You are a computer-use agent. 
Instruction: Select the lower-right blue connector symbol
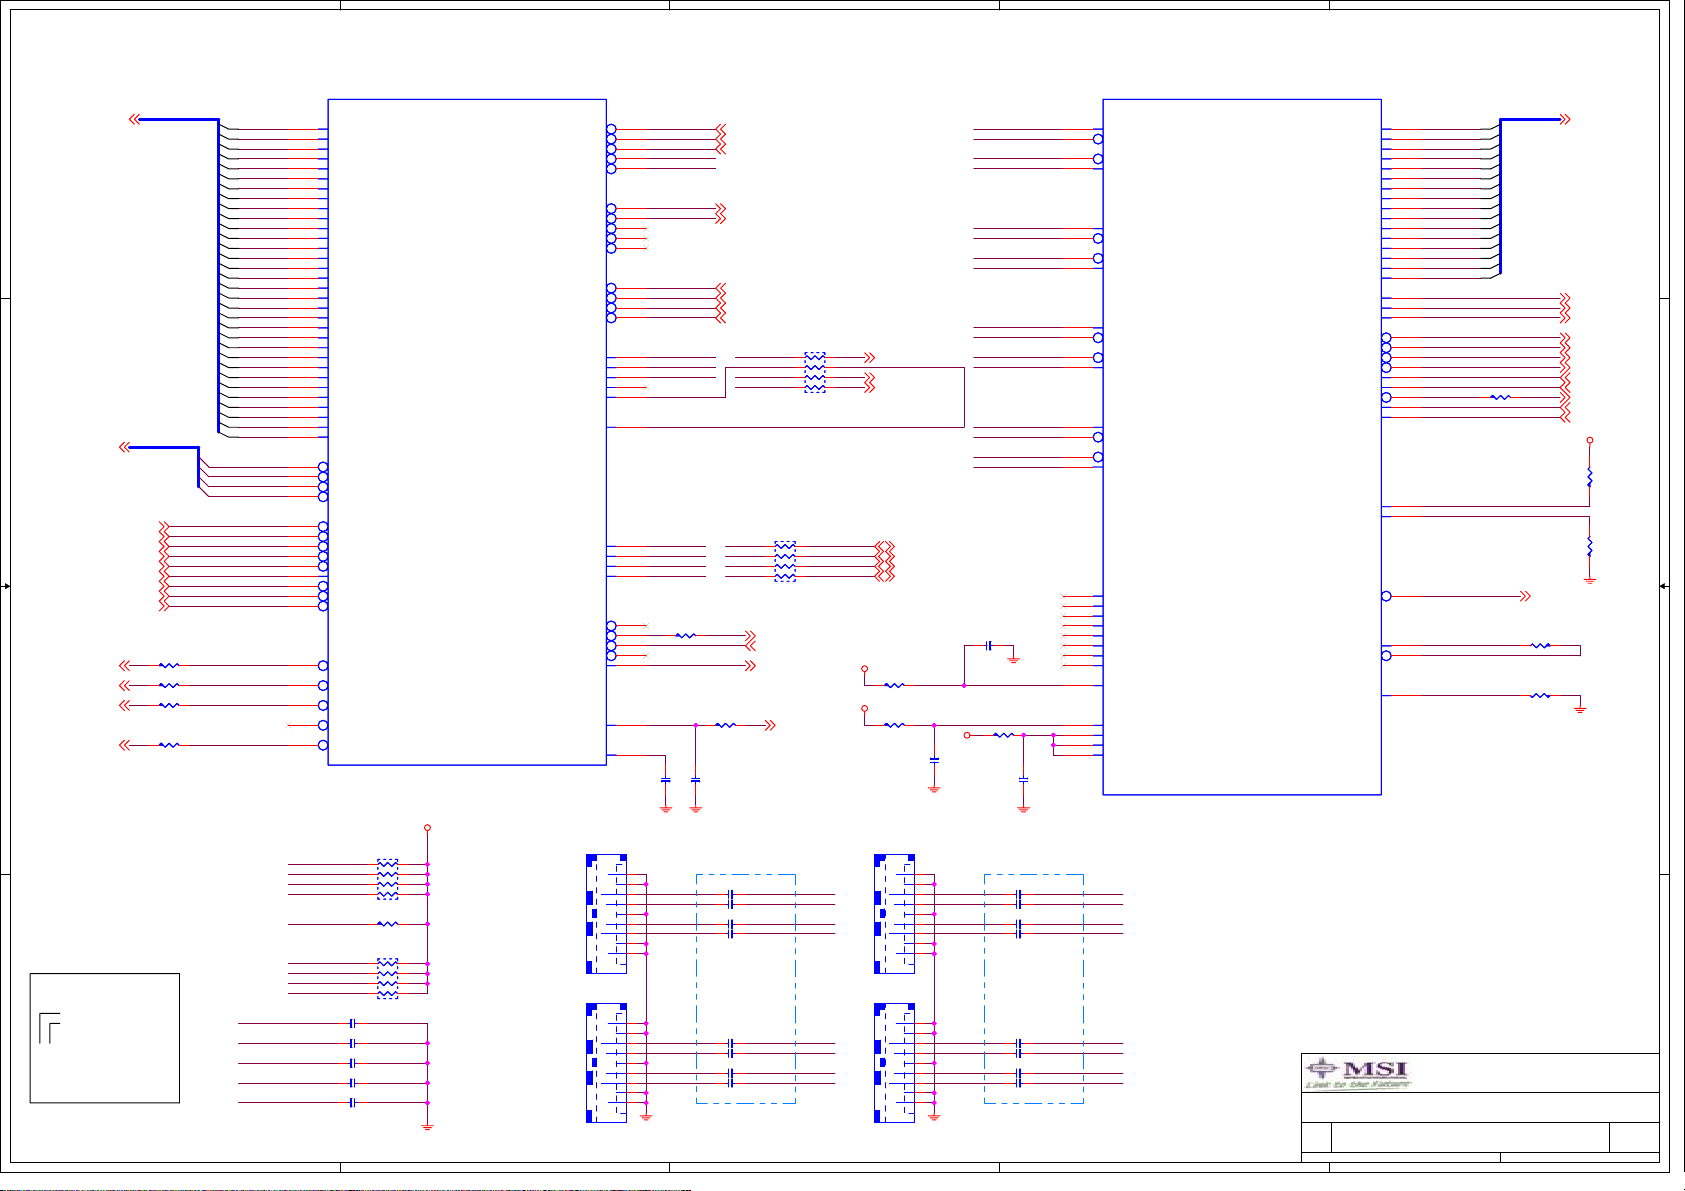pyautogui.click(x=894, y=1063)
